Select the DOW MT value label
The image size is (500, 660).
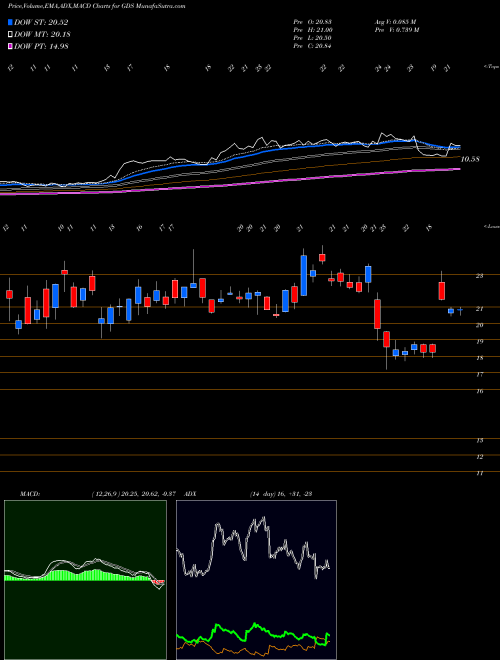click(42, 35)
